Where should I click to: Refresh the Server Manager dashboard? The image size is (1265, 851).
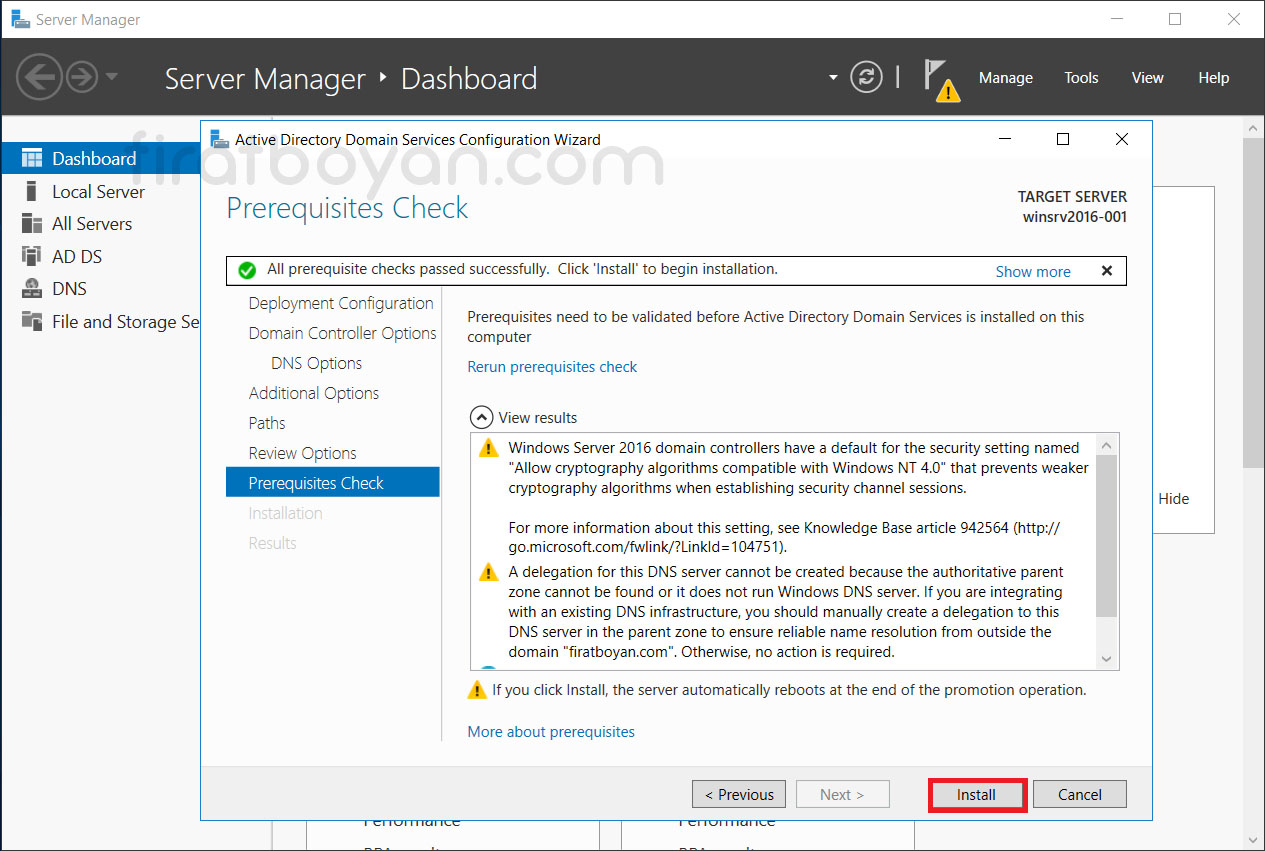coord(866,77)
